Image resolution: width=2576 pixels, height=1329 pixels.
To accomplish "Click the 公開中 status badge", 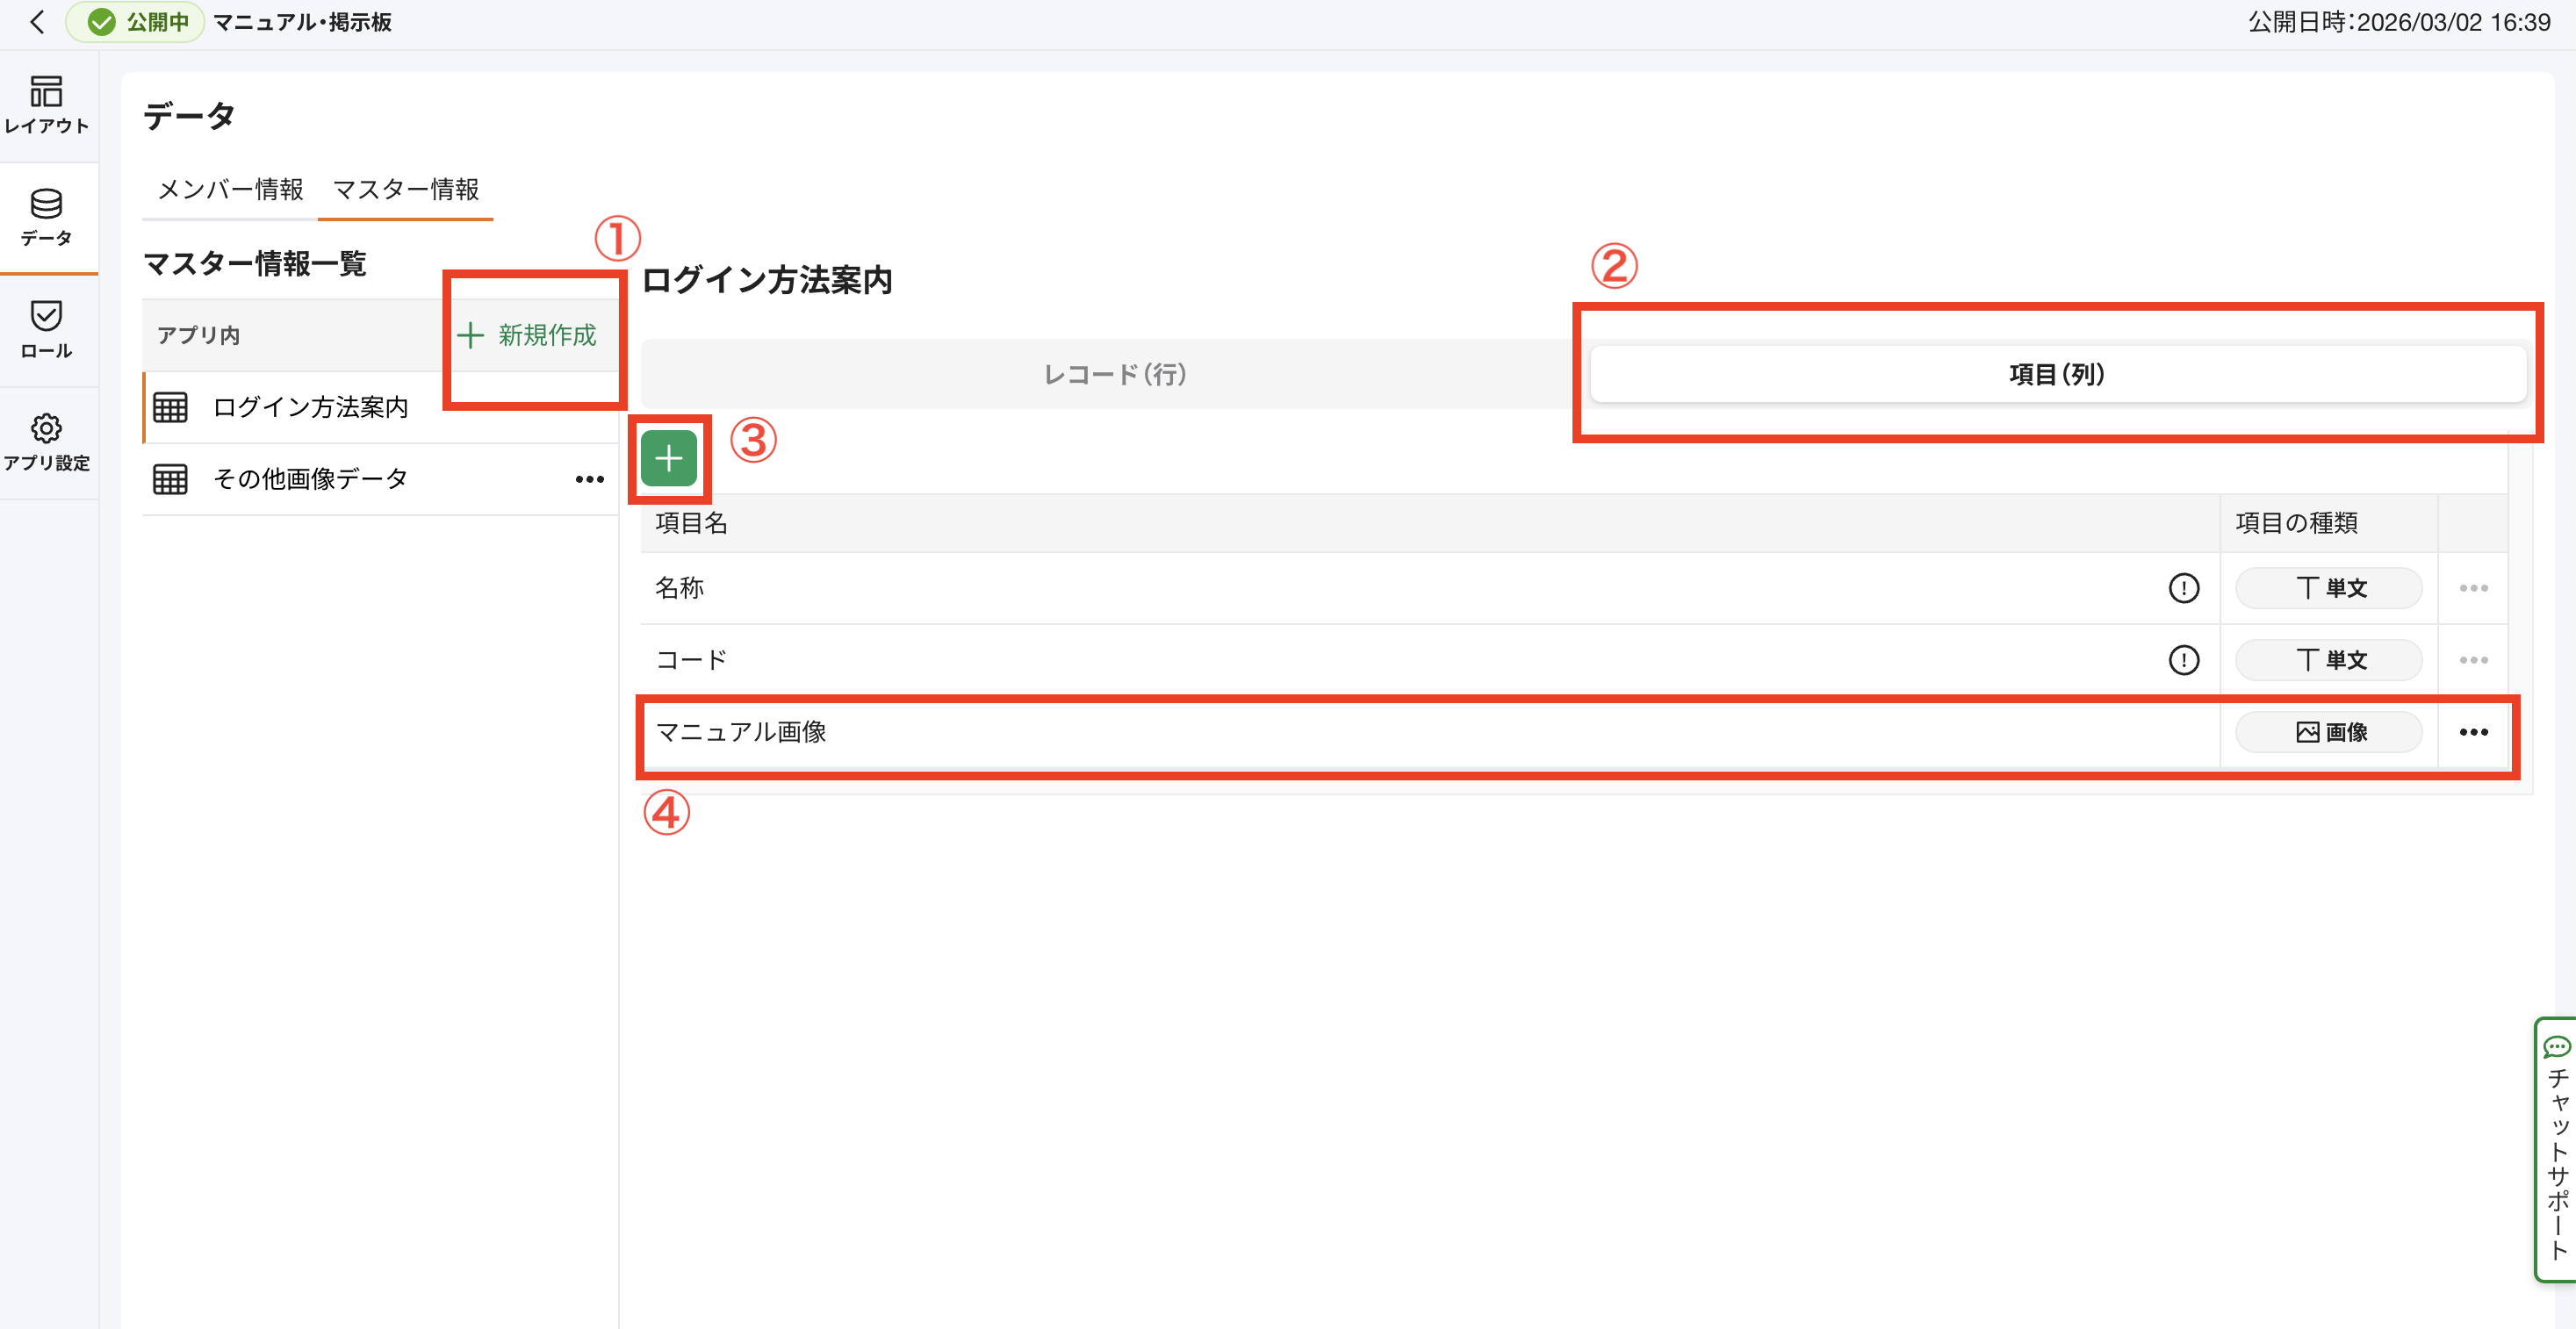I will [138, 22].
